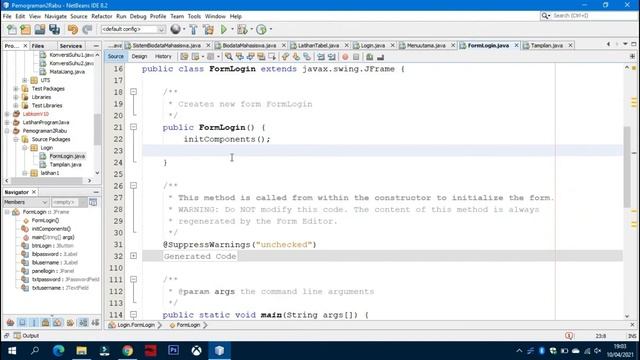Toggle fully qualified names in Navigator
This screenshot has height=360, width=640.
tap(70, 322)
